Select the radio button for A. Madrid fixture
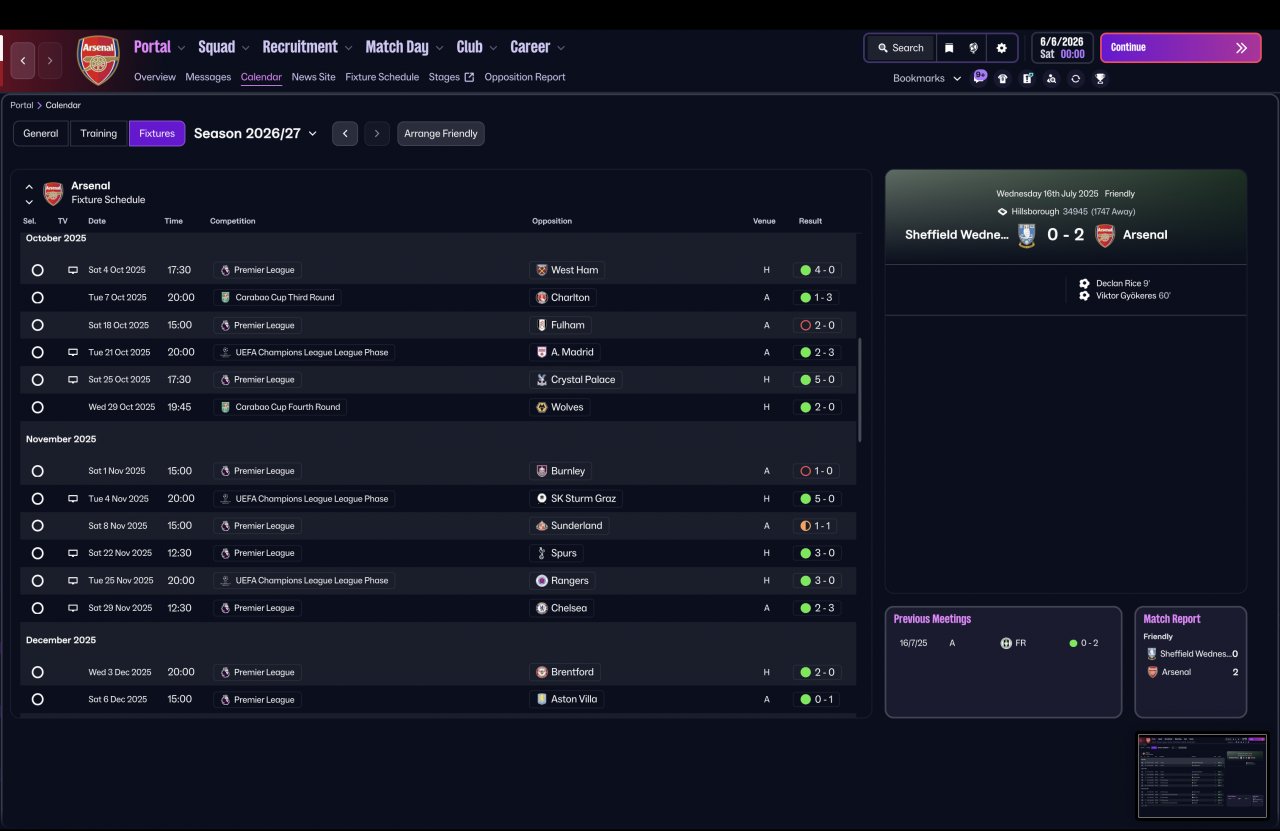The width and height of the screenshot is (1280, 831). pos(37,352)
